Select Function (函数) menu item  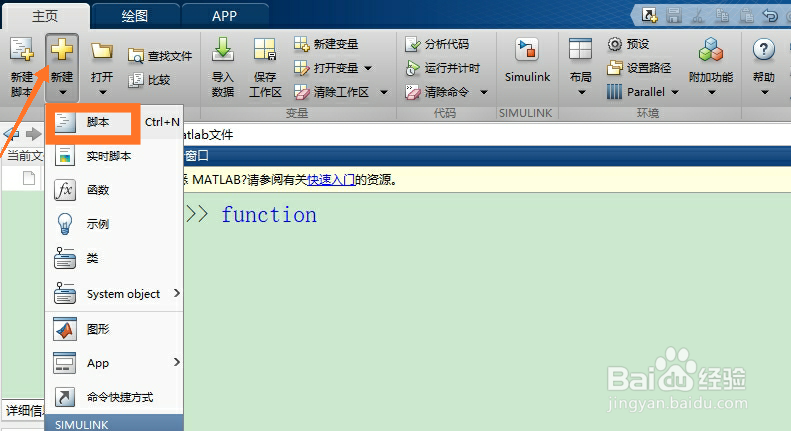114,190
